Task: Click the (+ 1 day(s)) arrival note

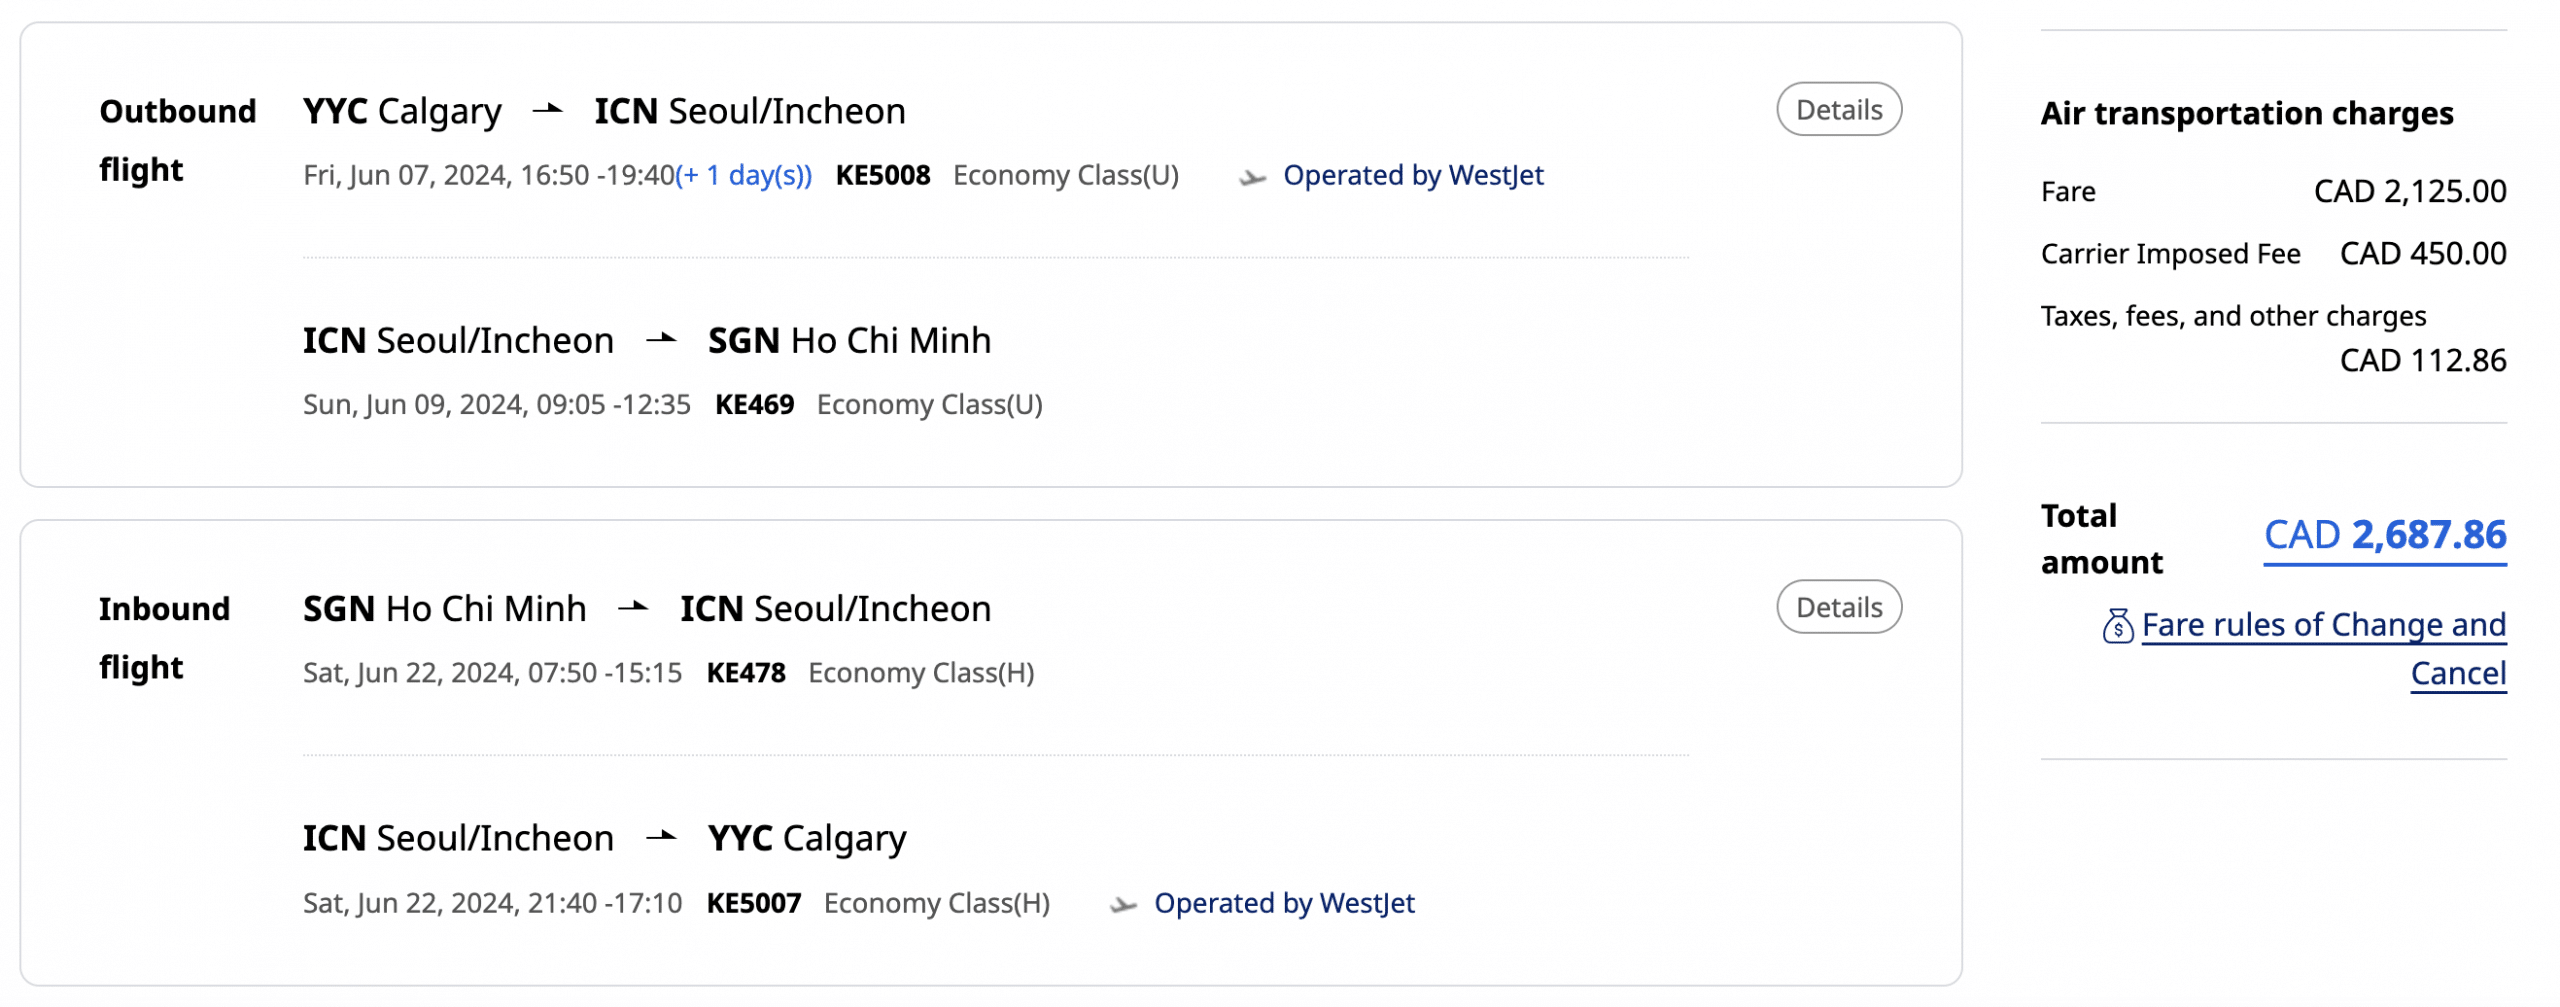Action: [744, 176]
